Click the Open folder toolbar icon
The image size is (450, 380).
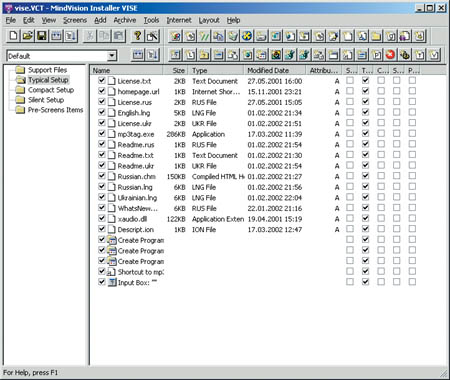pyautogui.click(x=28, y=36)
